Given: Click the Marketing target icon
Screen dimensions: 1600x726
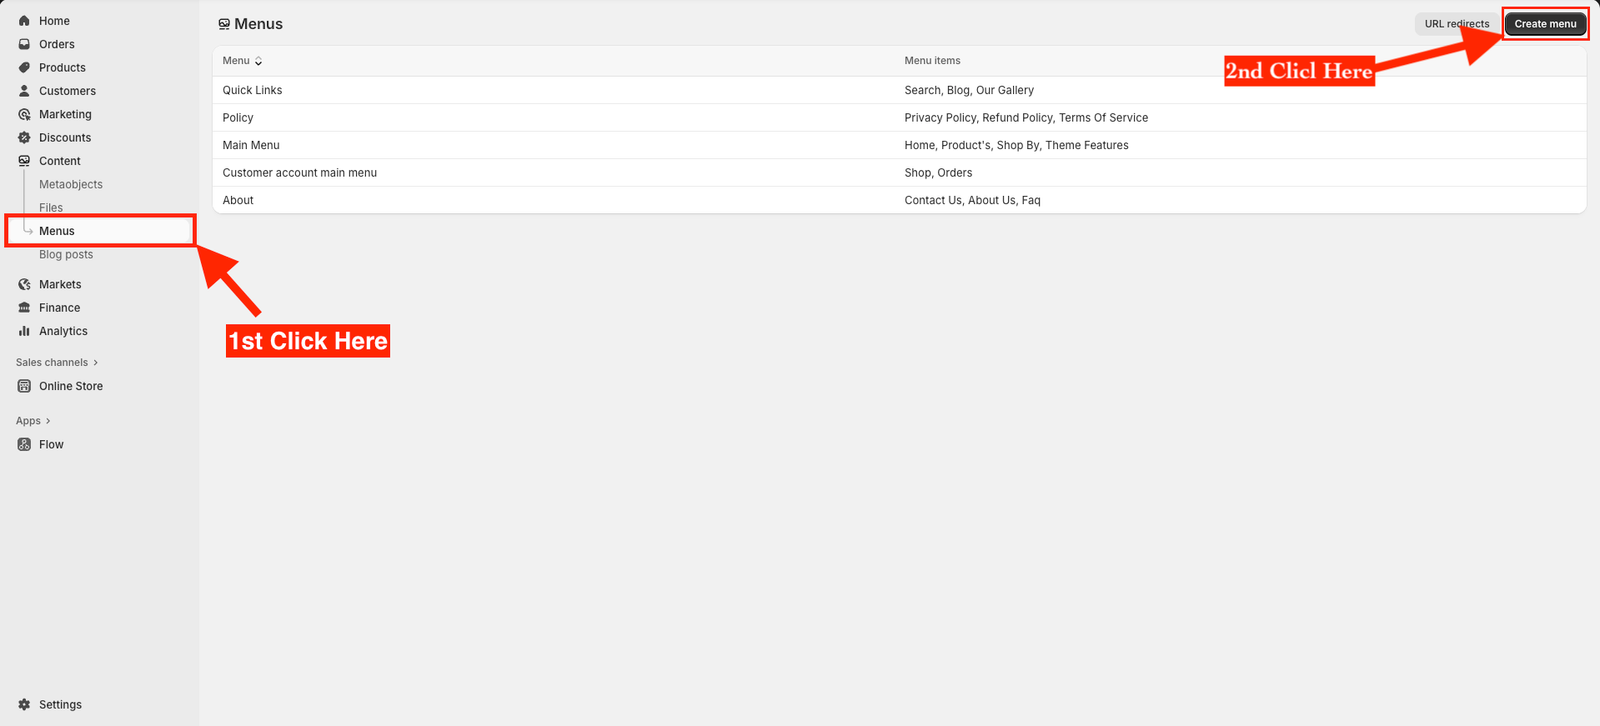Looking at the screenshot, I should click(x=24, y=114).
